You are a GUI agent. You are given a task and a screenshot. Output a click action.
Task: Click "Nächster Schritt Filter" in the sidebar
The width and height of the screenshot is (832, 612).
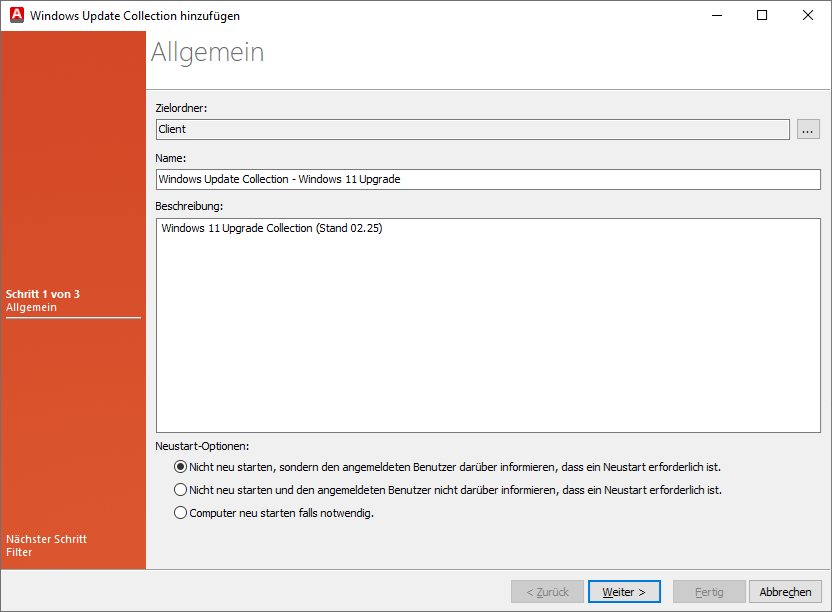coord(46,545)
